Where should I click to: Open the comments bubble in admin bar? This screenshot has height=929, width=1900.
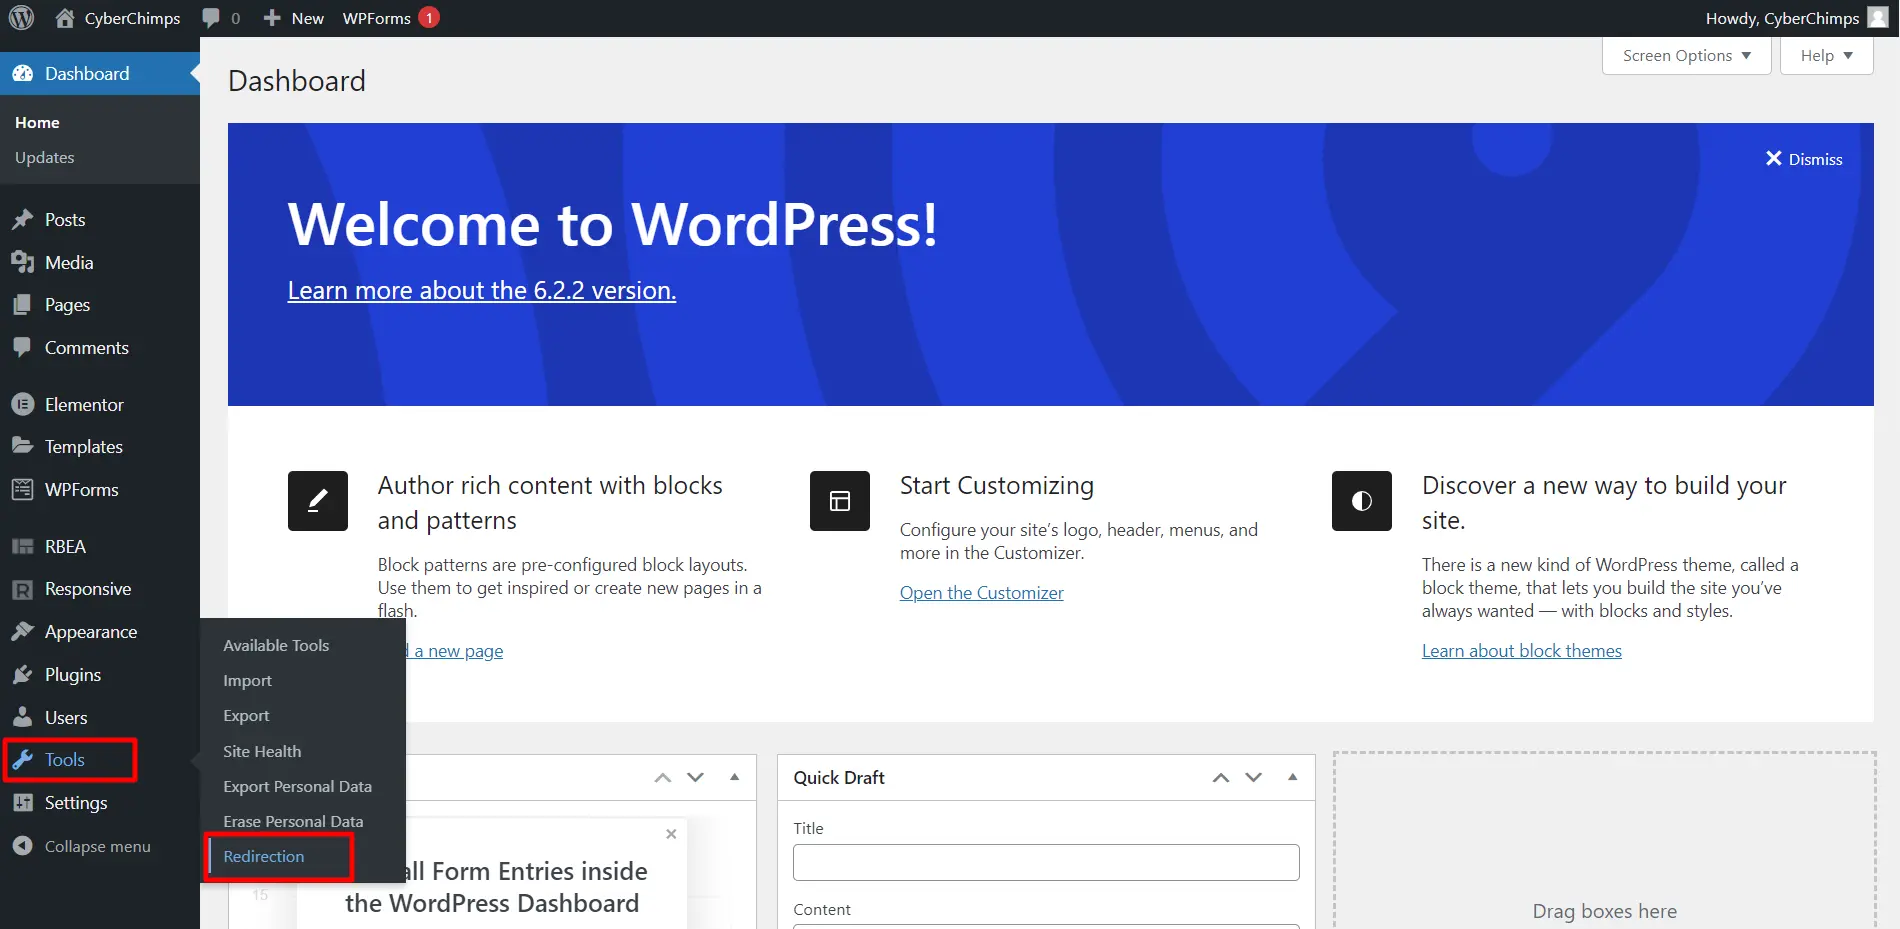click(211, 18)
